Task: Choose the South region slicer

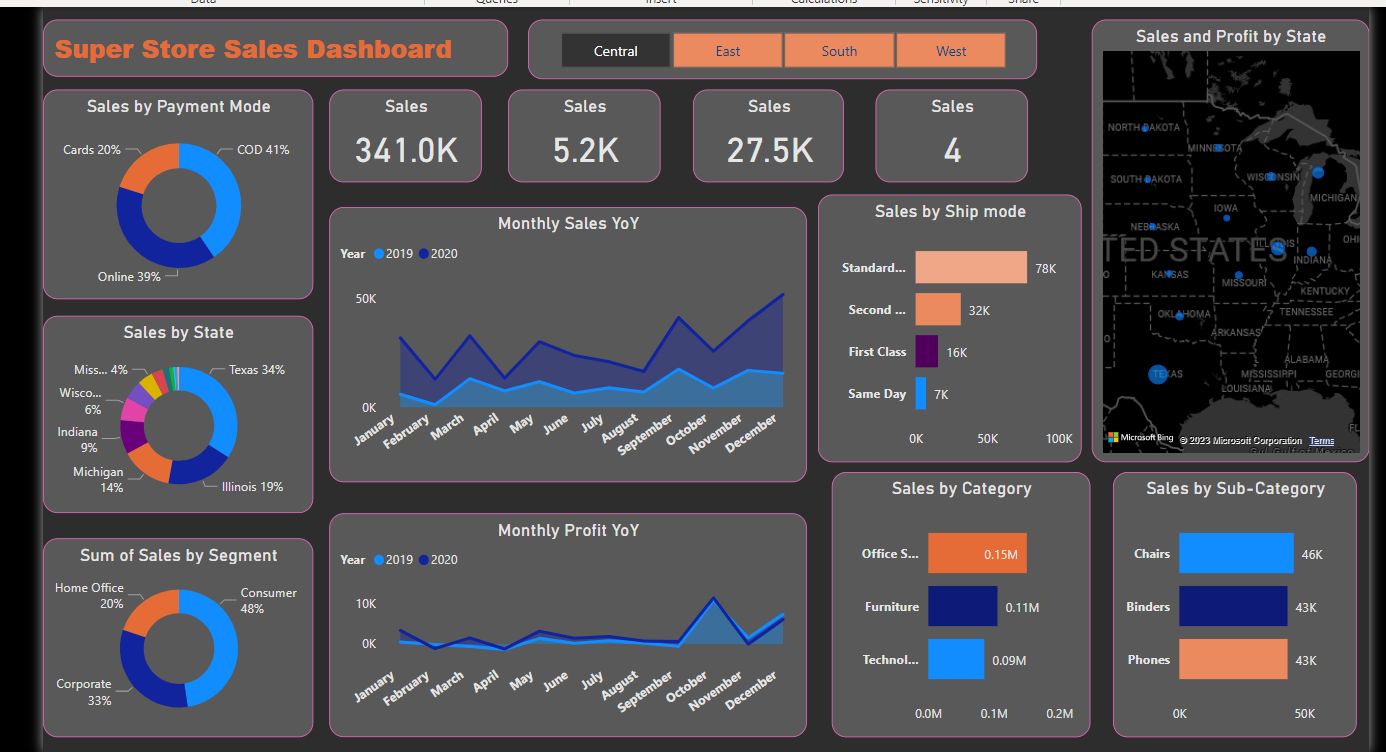Action: point(839,51)
